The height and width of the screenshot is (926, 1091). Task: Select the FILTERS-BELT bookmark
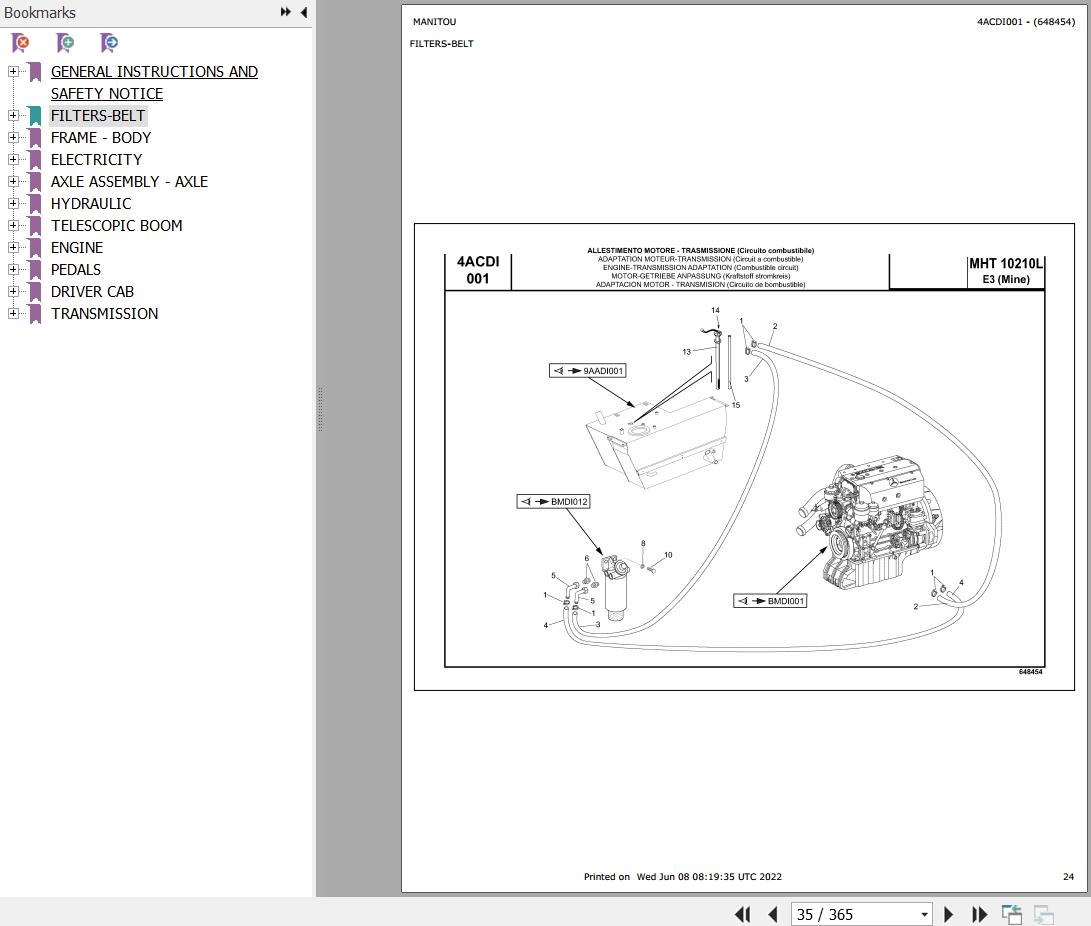click(x=97, y=115)
